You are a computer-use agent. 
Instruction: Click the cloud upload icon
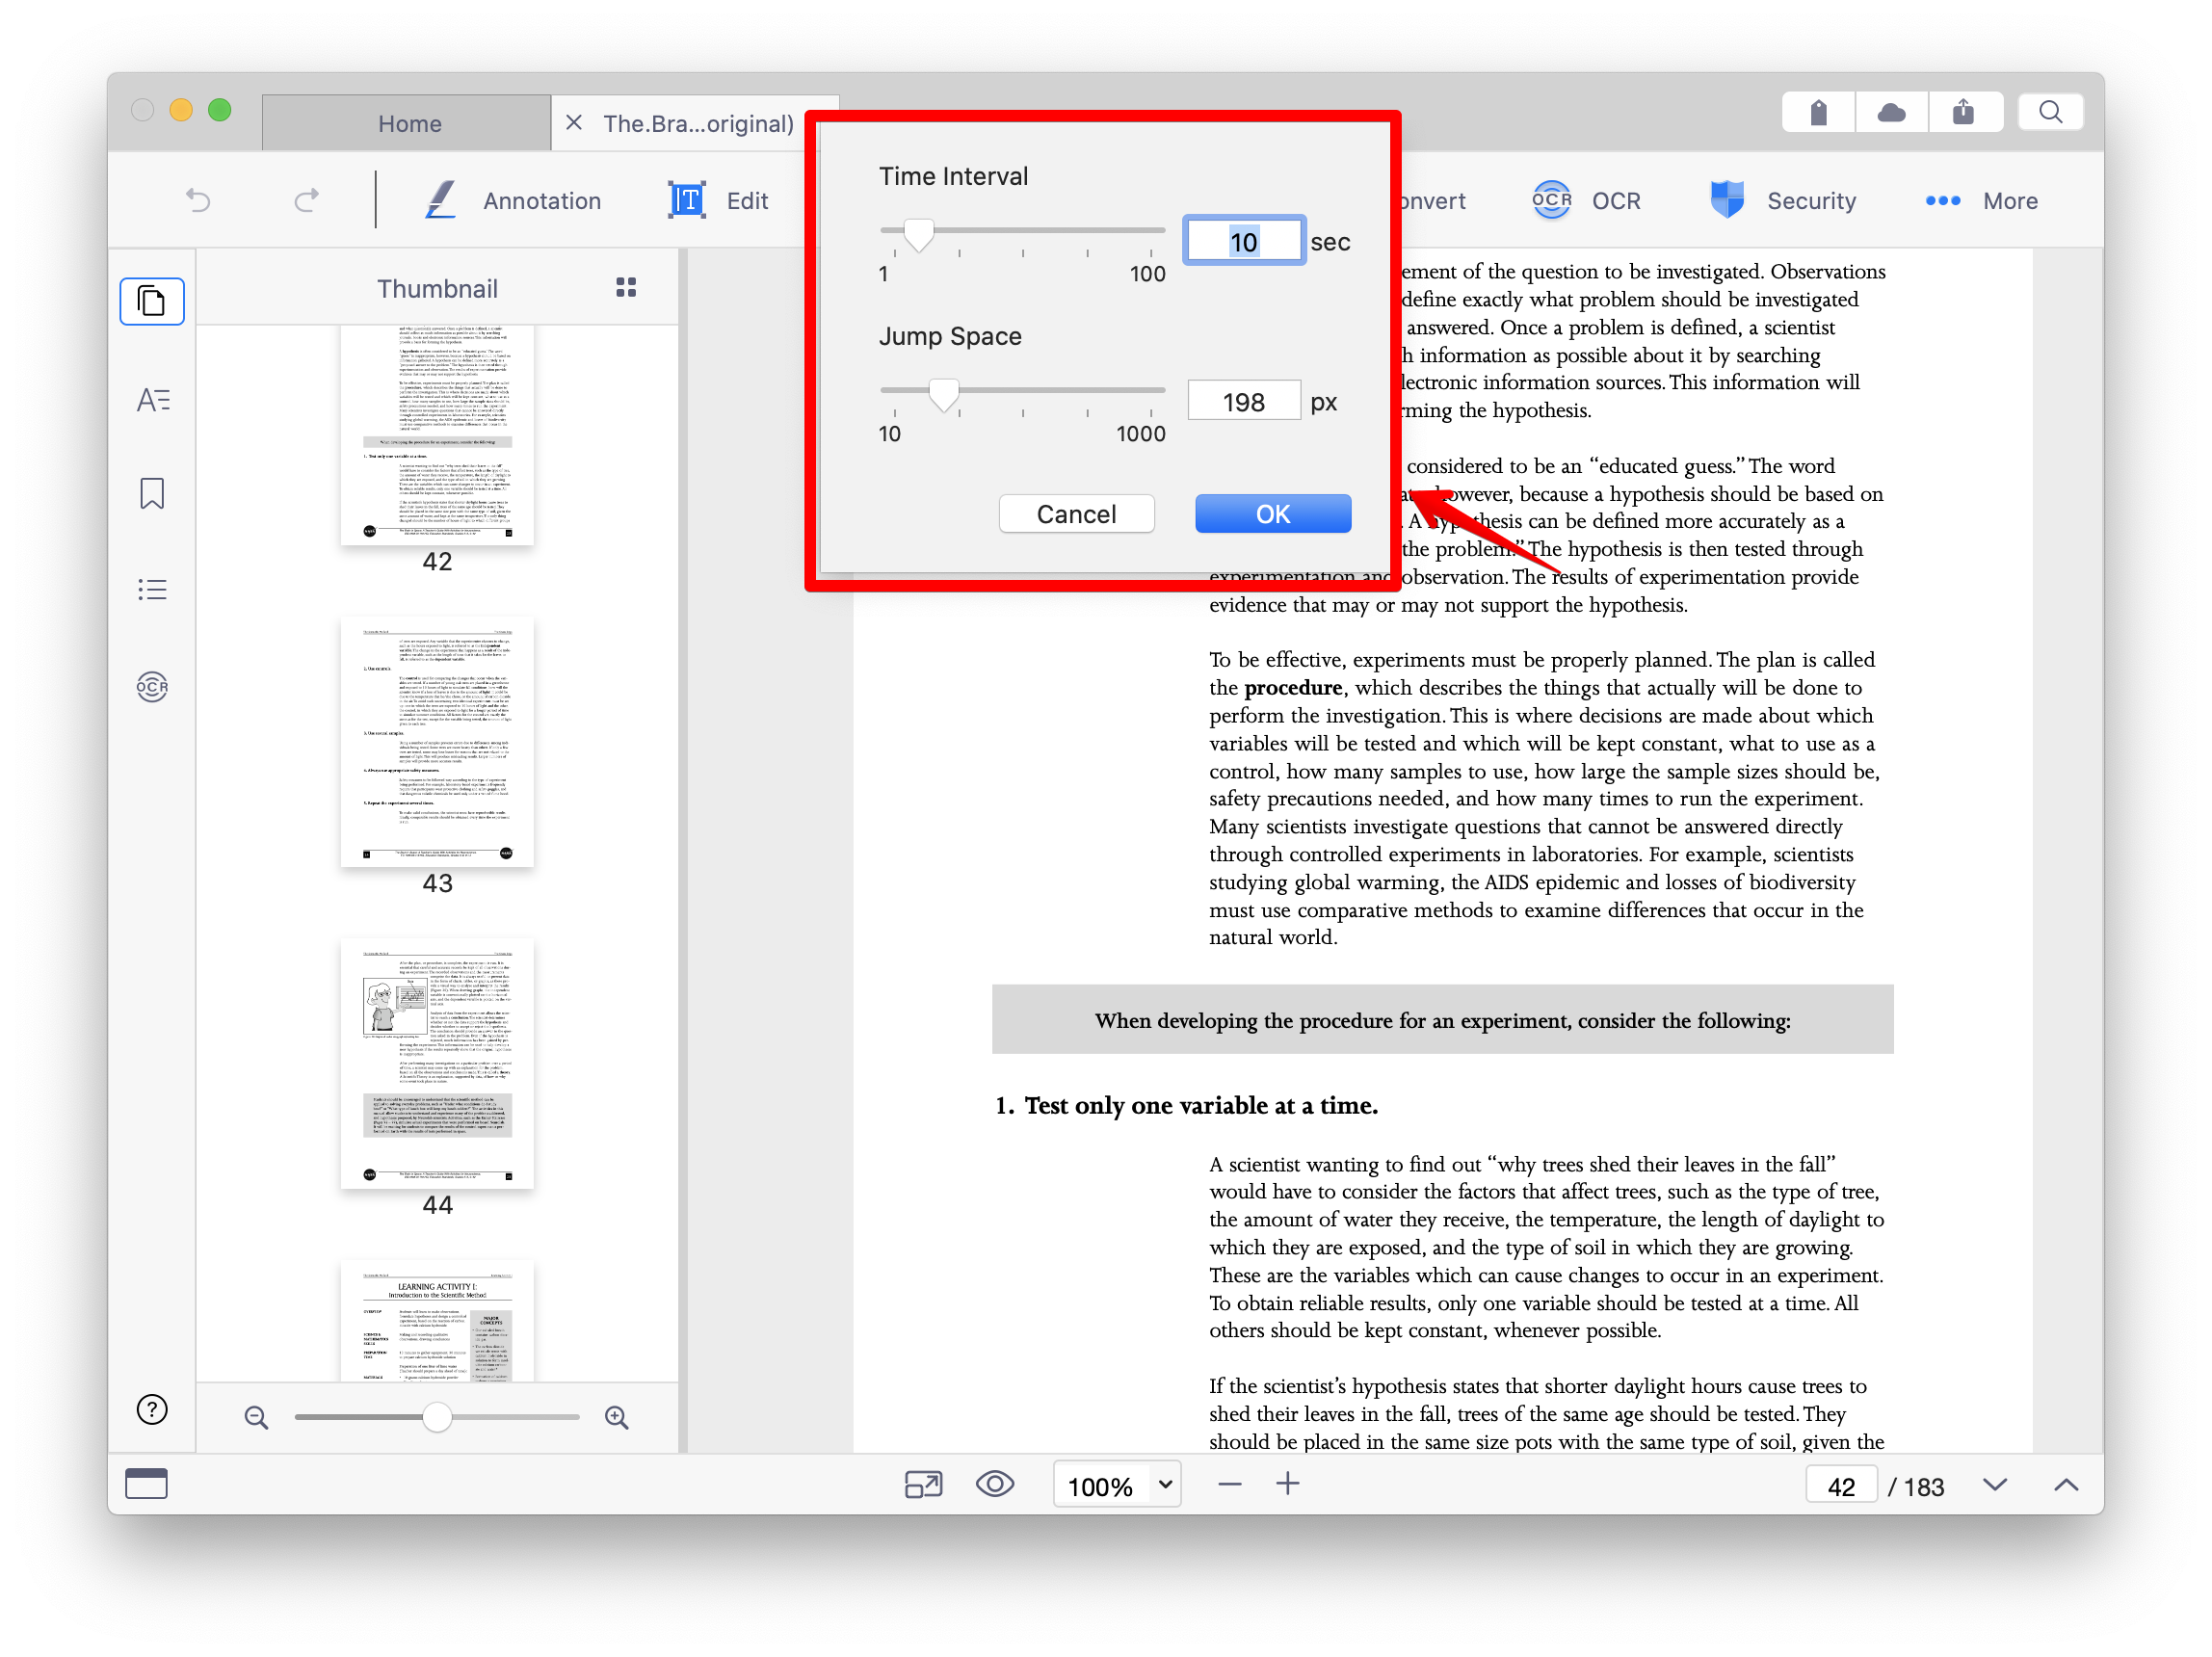click(1891, 112)
